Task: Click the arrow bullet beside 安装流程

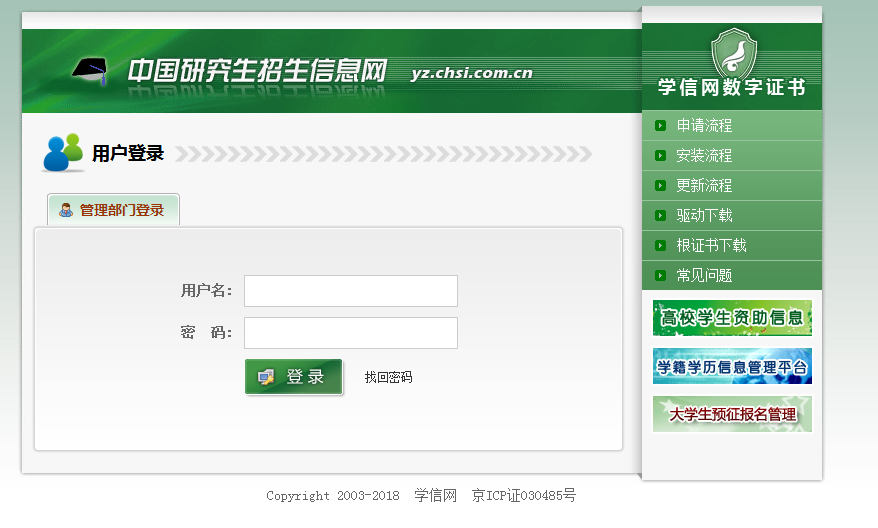Action: pyautogui.click(x=661, y=156)
